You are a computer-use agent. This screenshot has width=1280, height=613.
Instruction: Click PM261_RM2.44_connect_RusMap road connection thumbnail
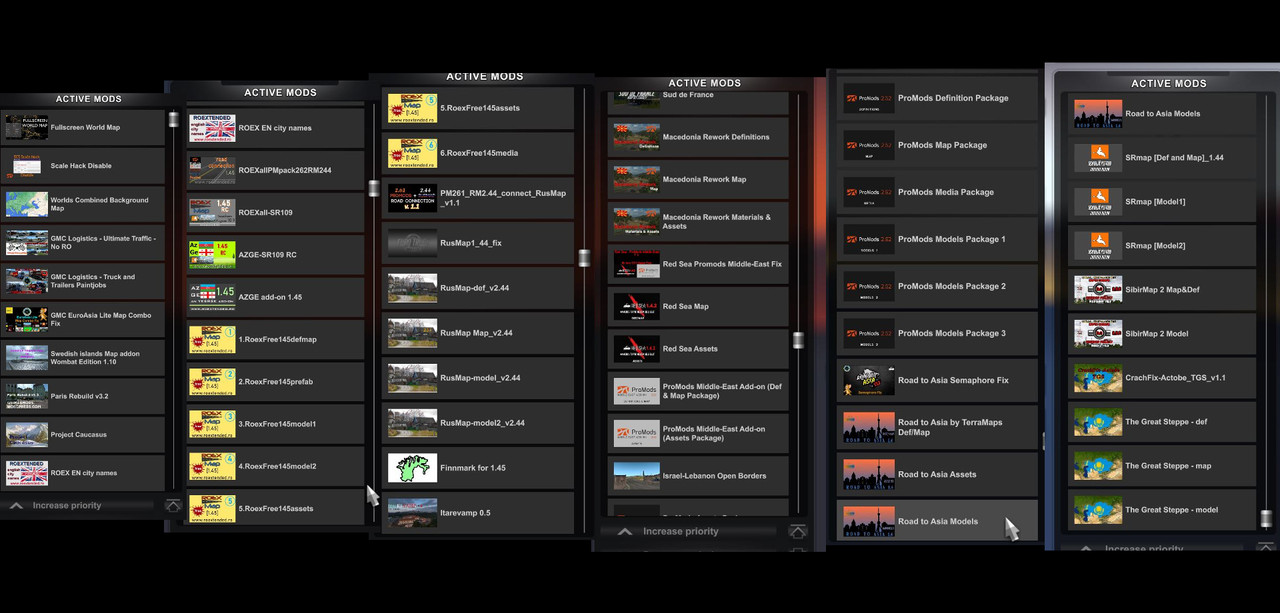point(412,197)
